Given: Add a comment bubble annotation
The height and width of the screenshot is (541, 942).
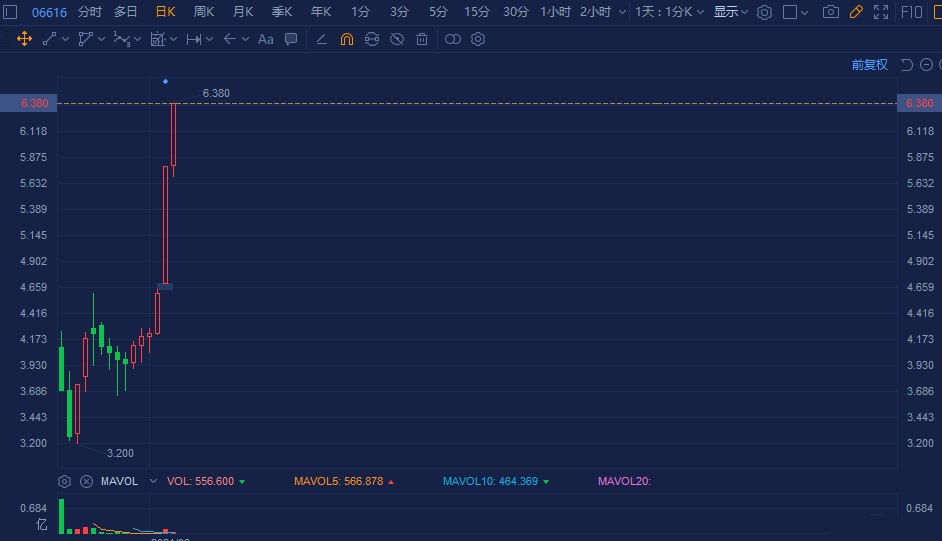Looking at the screenshot, I should coord(291,39).
